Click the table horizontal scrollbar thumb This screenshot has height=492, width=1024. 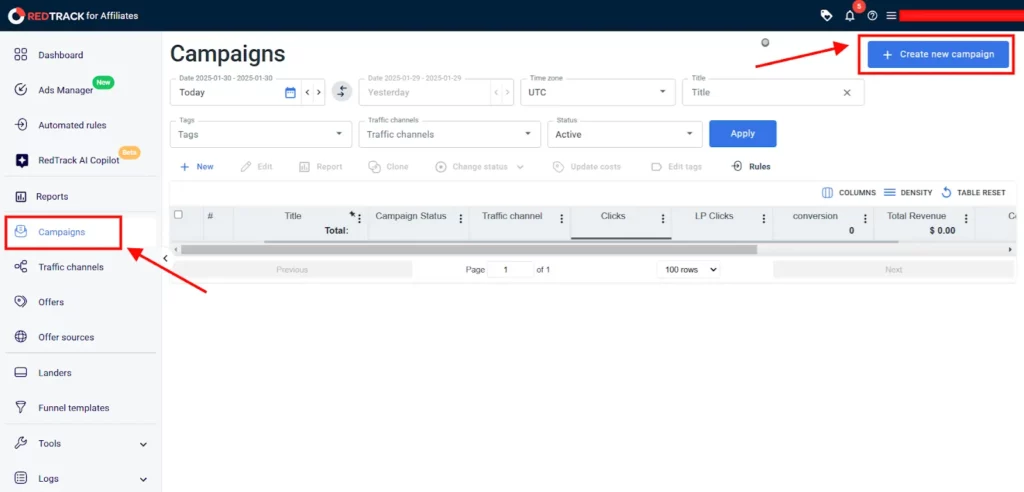tap(469, 250)
